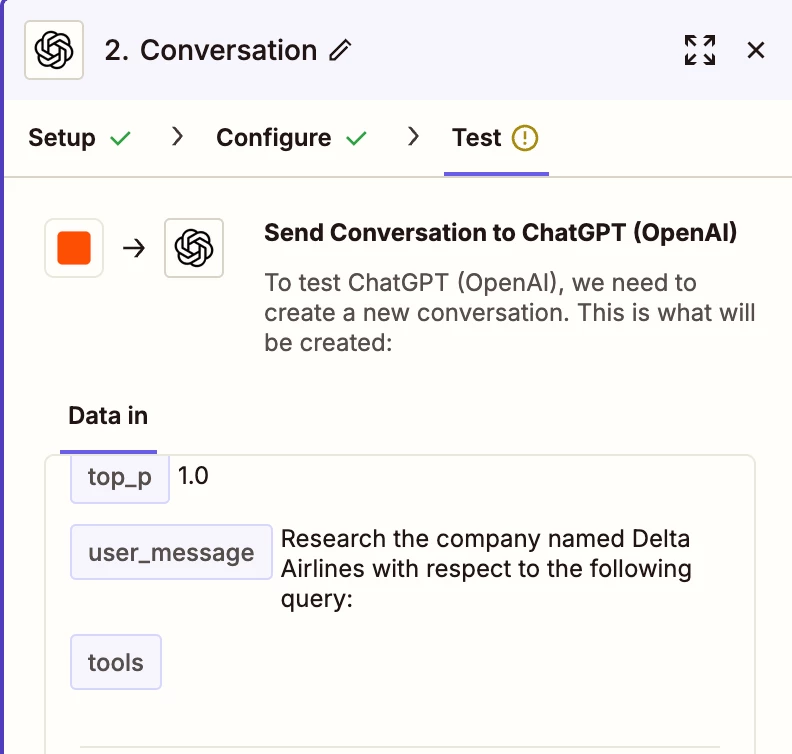This screenshot has height=754, width=792.
Task: Switch to the Test tab
Action: click(x=476, y=137)
